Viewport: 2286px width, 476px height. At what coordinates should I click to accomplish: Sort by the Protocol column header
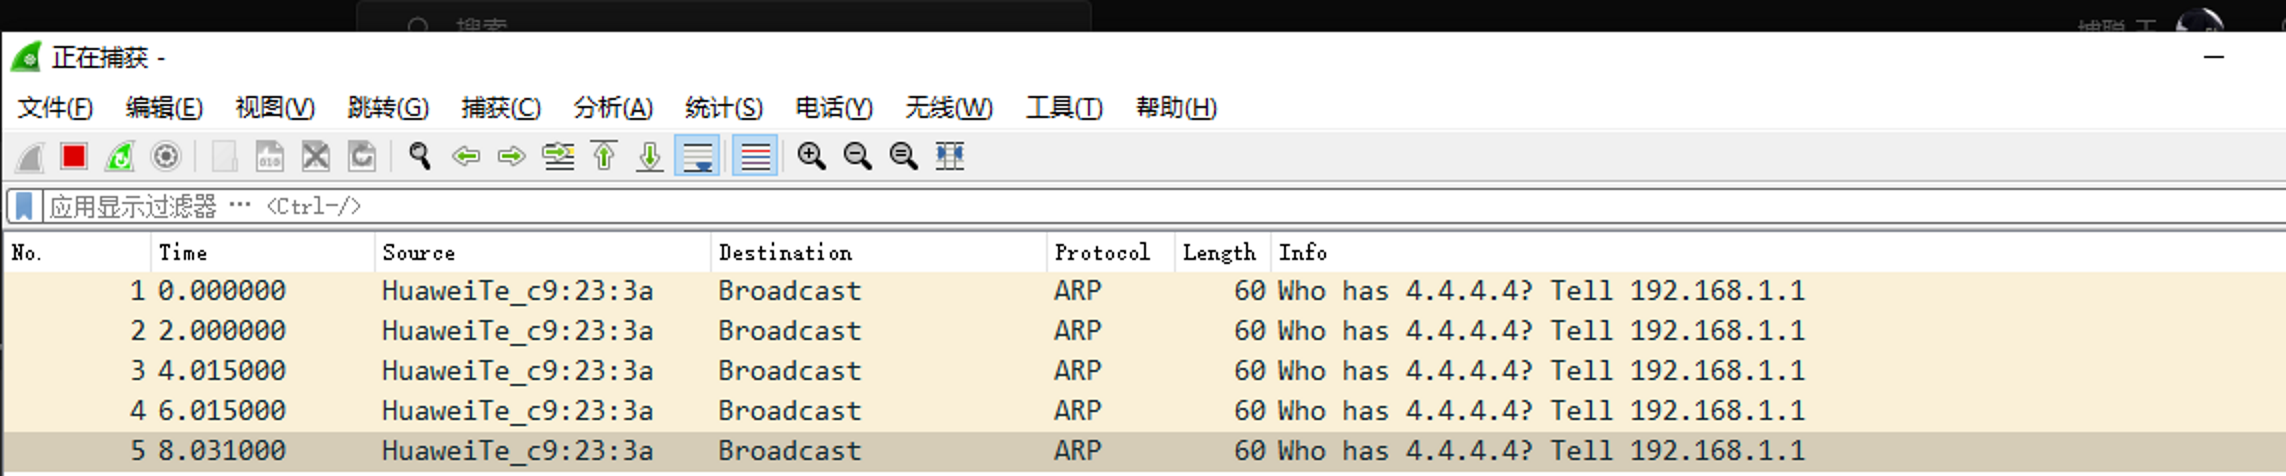click(x=1111, y=253)
